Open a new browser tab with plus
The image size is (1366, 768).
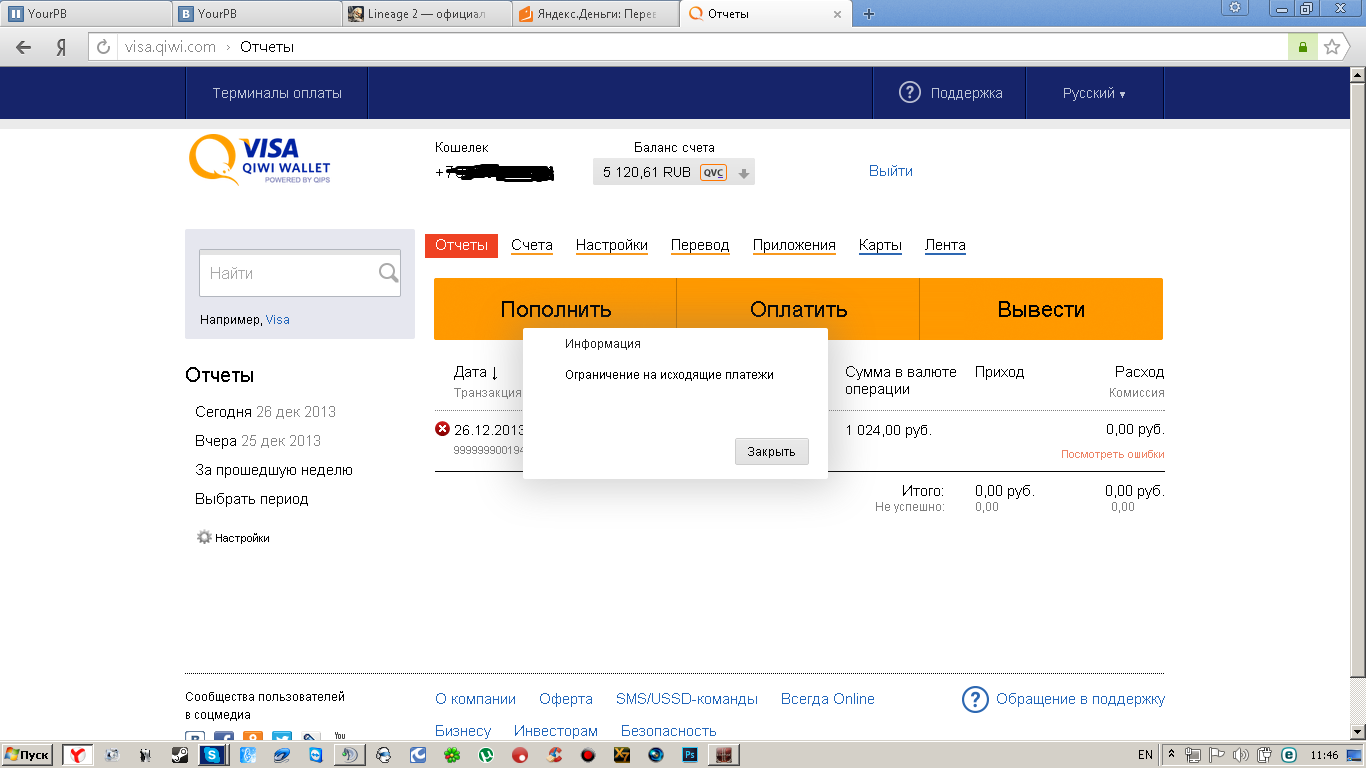coord(869,14)
